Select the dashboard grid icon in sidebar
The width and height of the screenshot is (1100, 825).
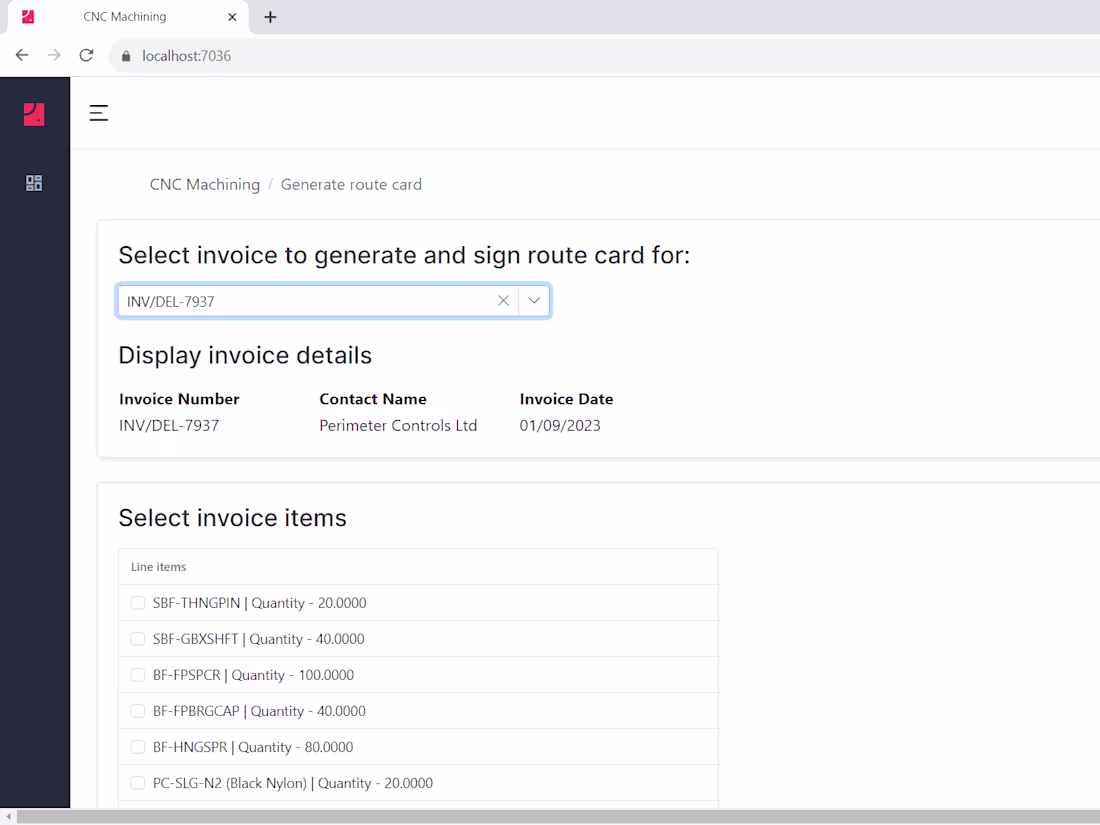pos(34,183)
